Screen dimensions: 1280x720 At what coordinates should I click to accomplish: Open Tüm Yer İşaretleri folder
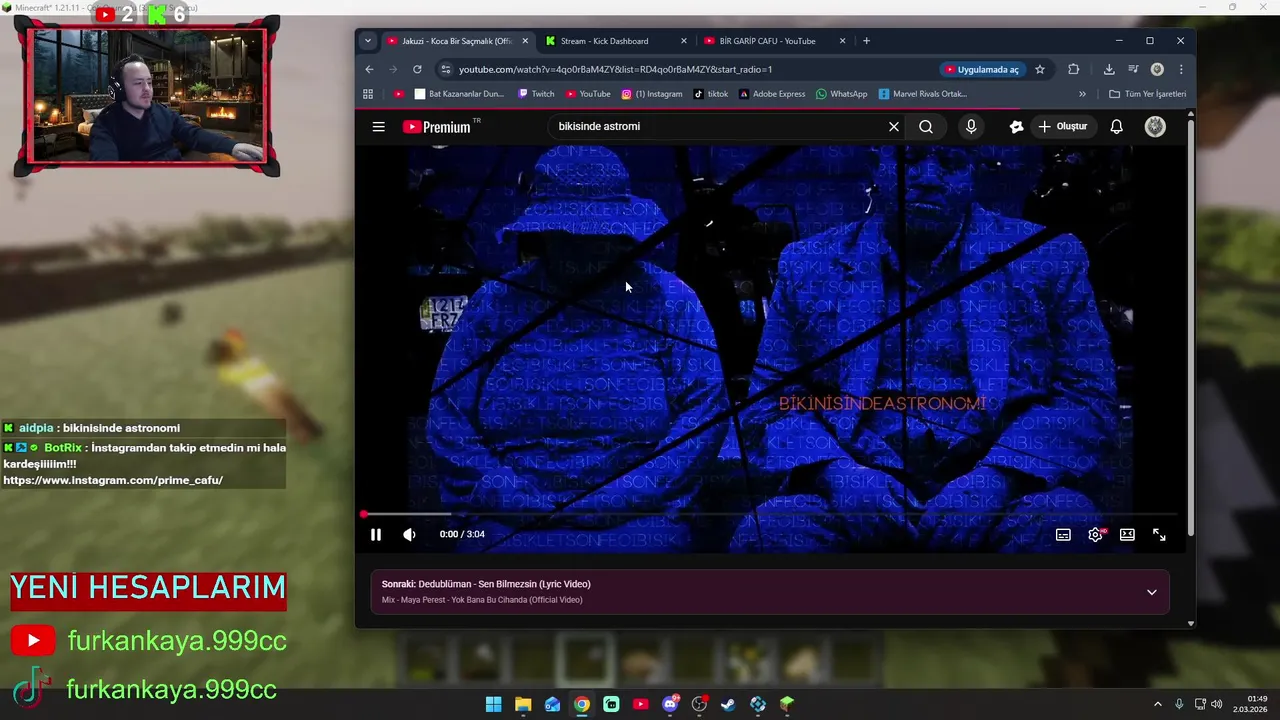pyautogui.click(x=1147, y=94)
